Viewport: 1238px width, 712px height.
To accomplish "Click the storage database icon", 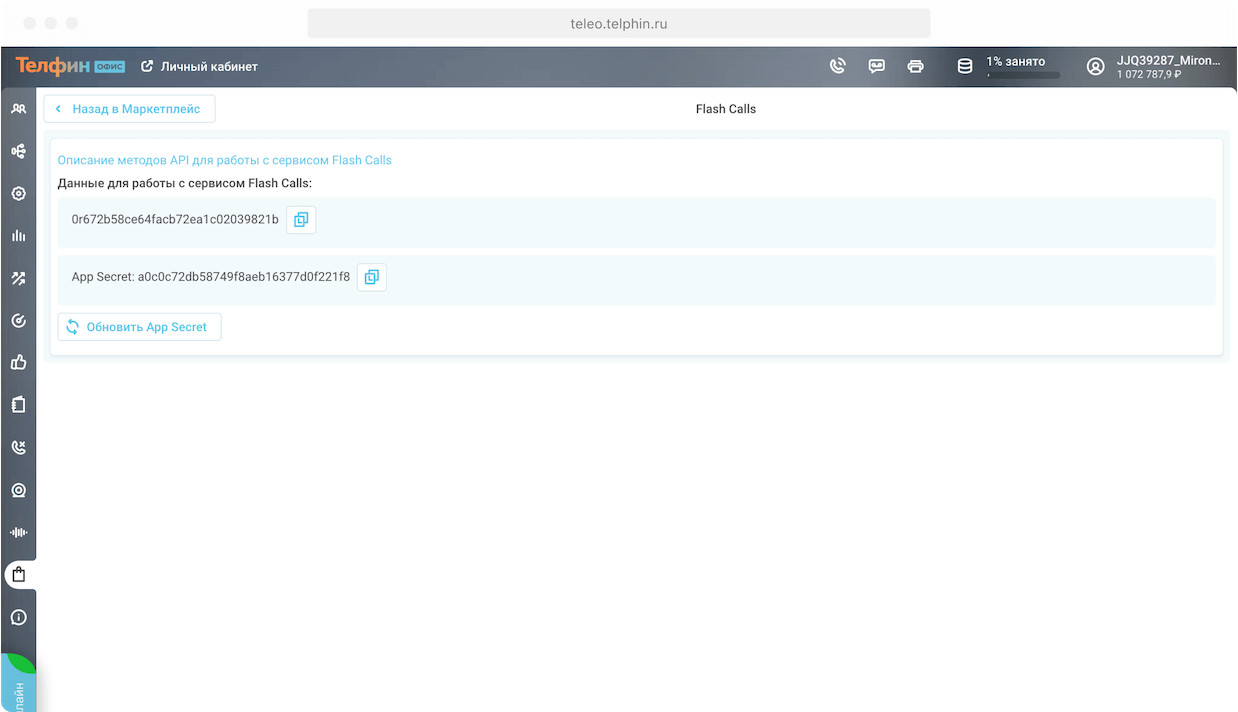I will (965, 66).
